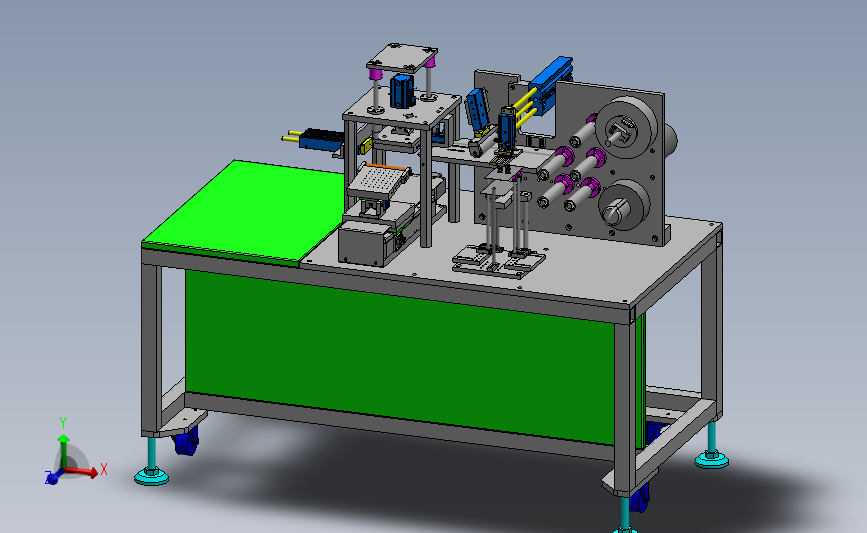Select the front-left cyan leveling foot

point(152,462)
